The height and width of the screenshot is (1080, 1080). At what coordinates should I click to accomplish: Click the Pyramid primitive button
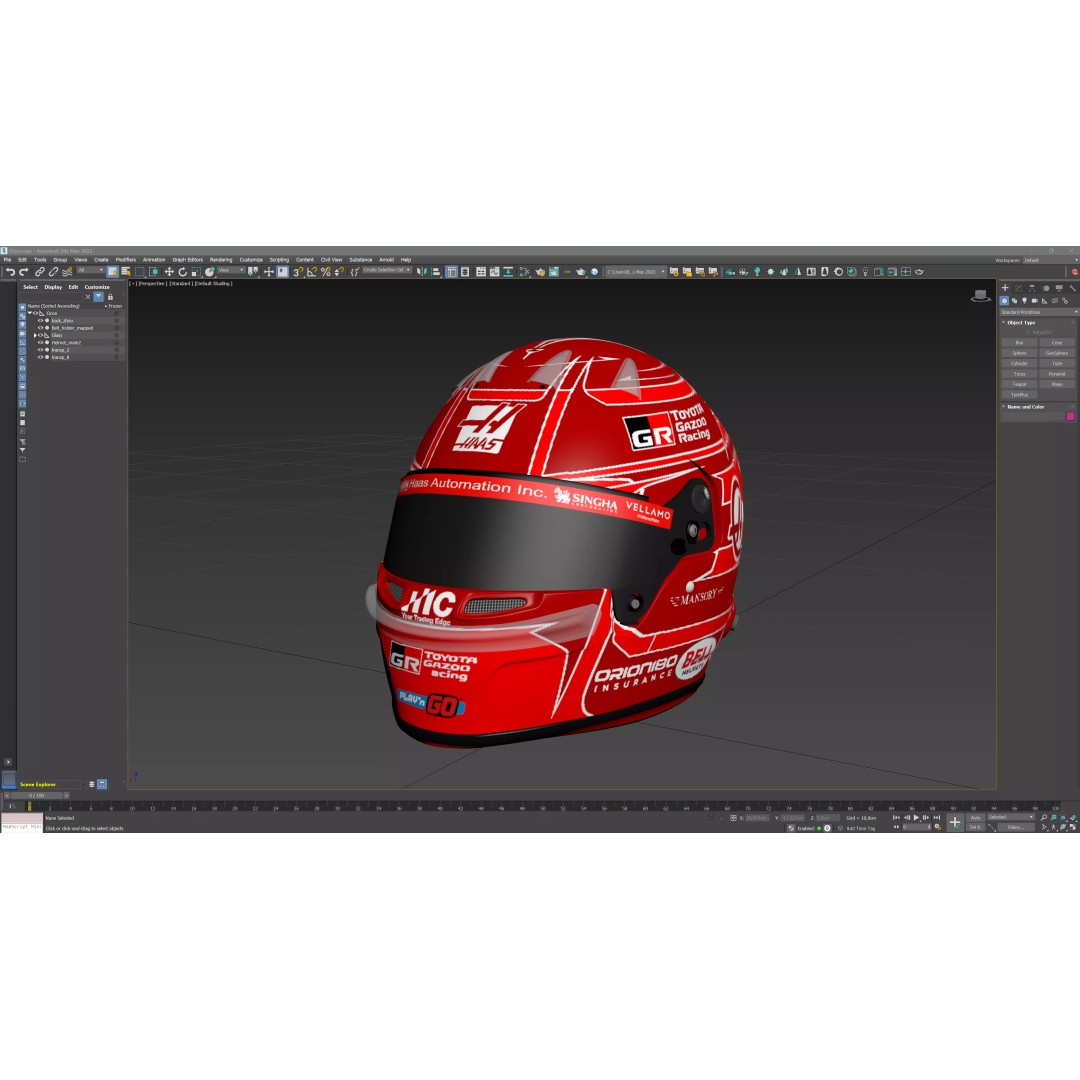coord(1057,374)
